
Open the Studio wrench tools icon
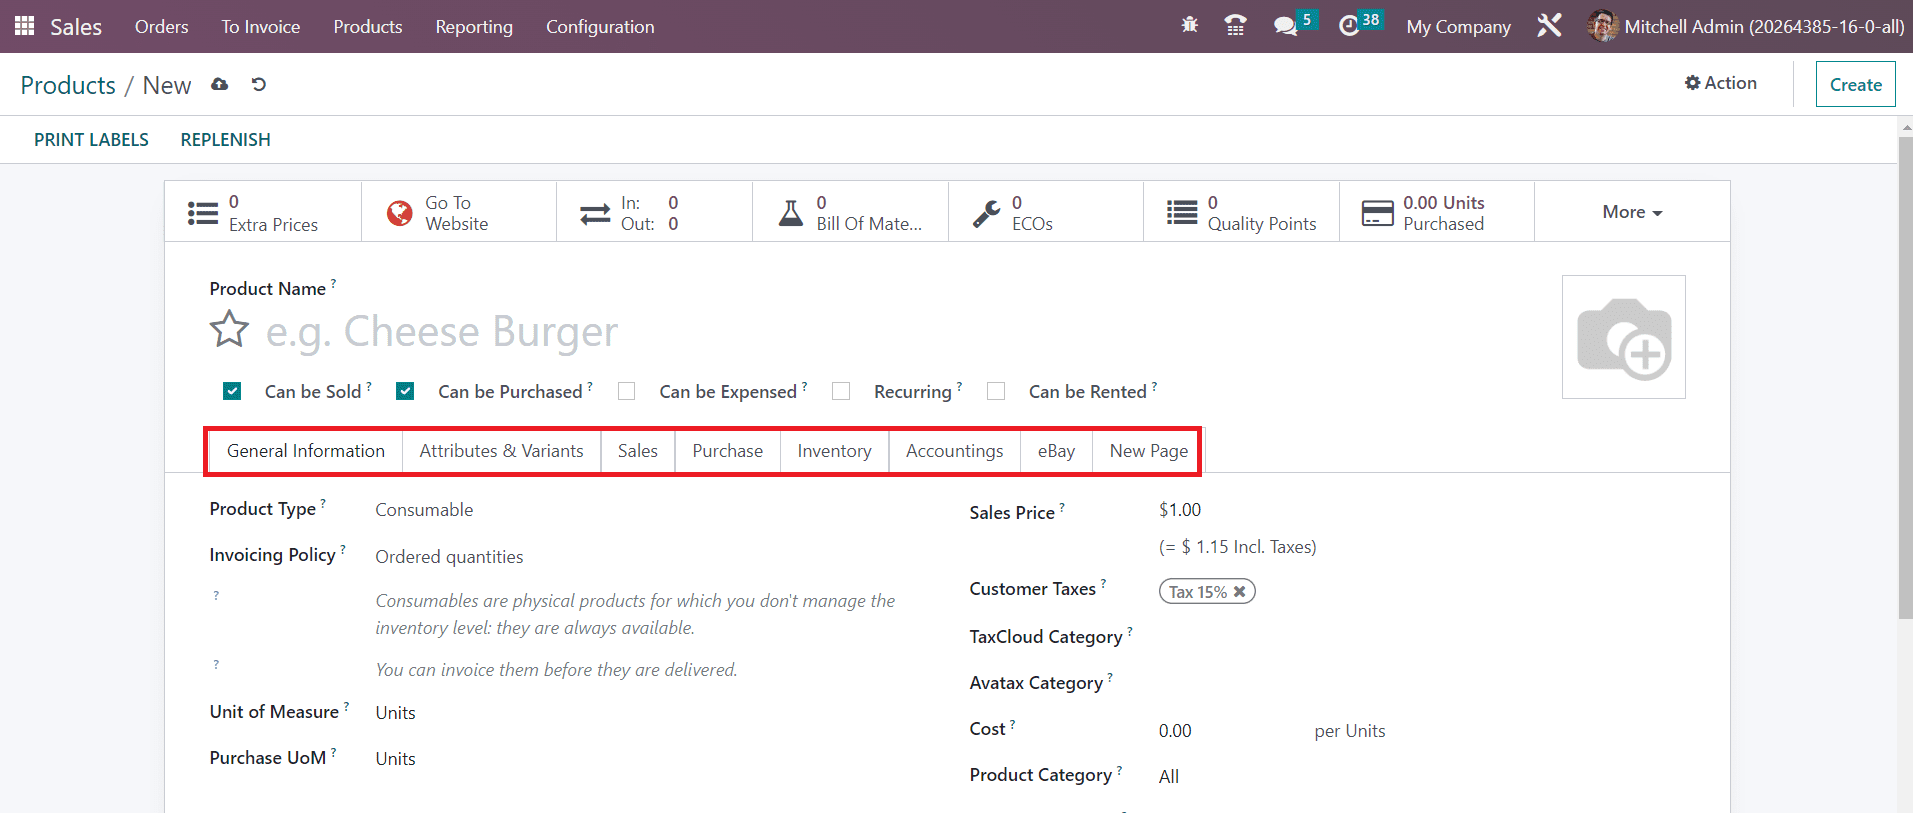(x=1549, y=26)
